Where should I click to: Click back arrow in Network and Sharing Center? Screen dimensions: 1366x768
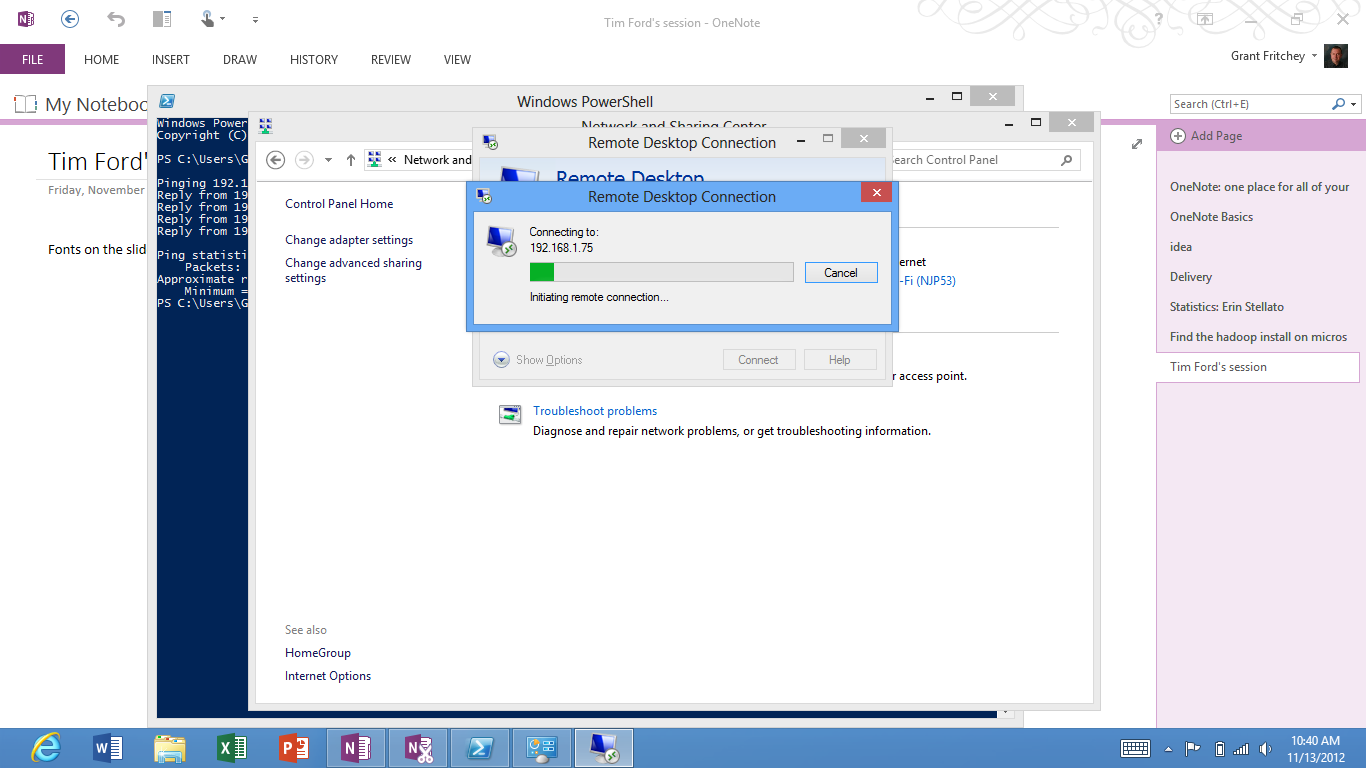click(x=276, y=160)
